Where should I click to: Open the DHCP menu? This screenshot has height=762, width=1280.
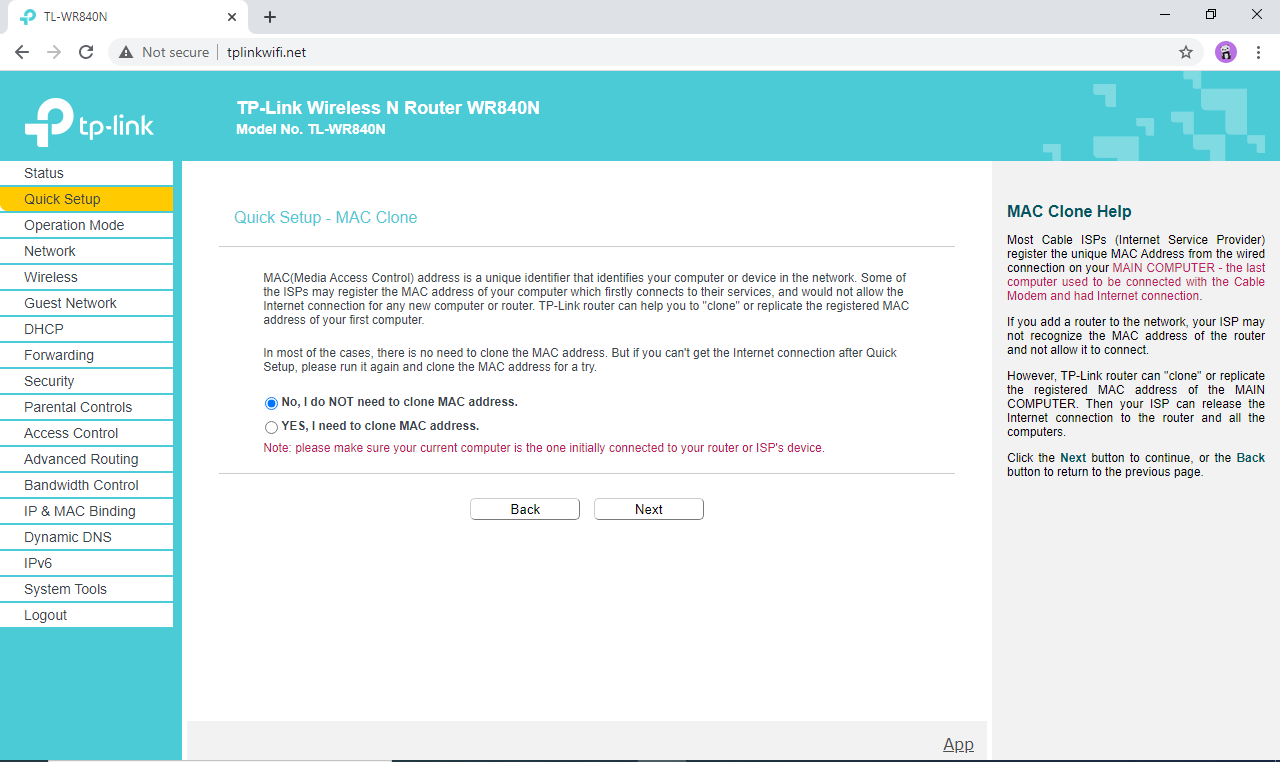coord(87,329)
